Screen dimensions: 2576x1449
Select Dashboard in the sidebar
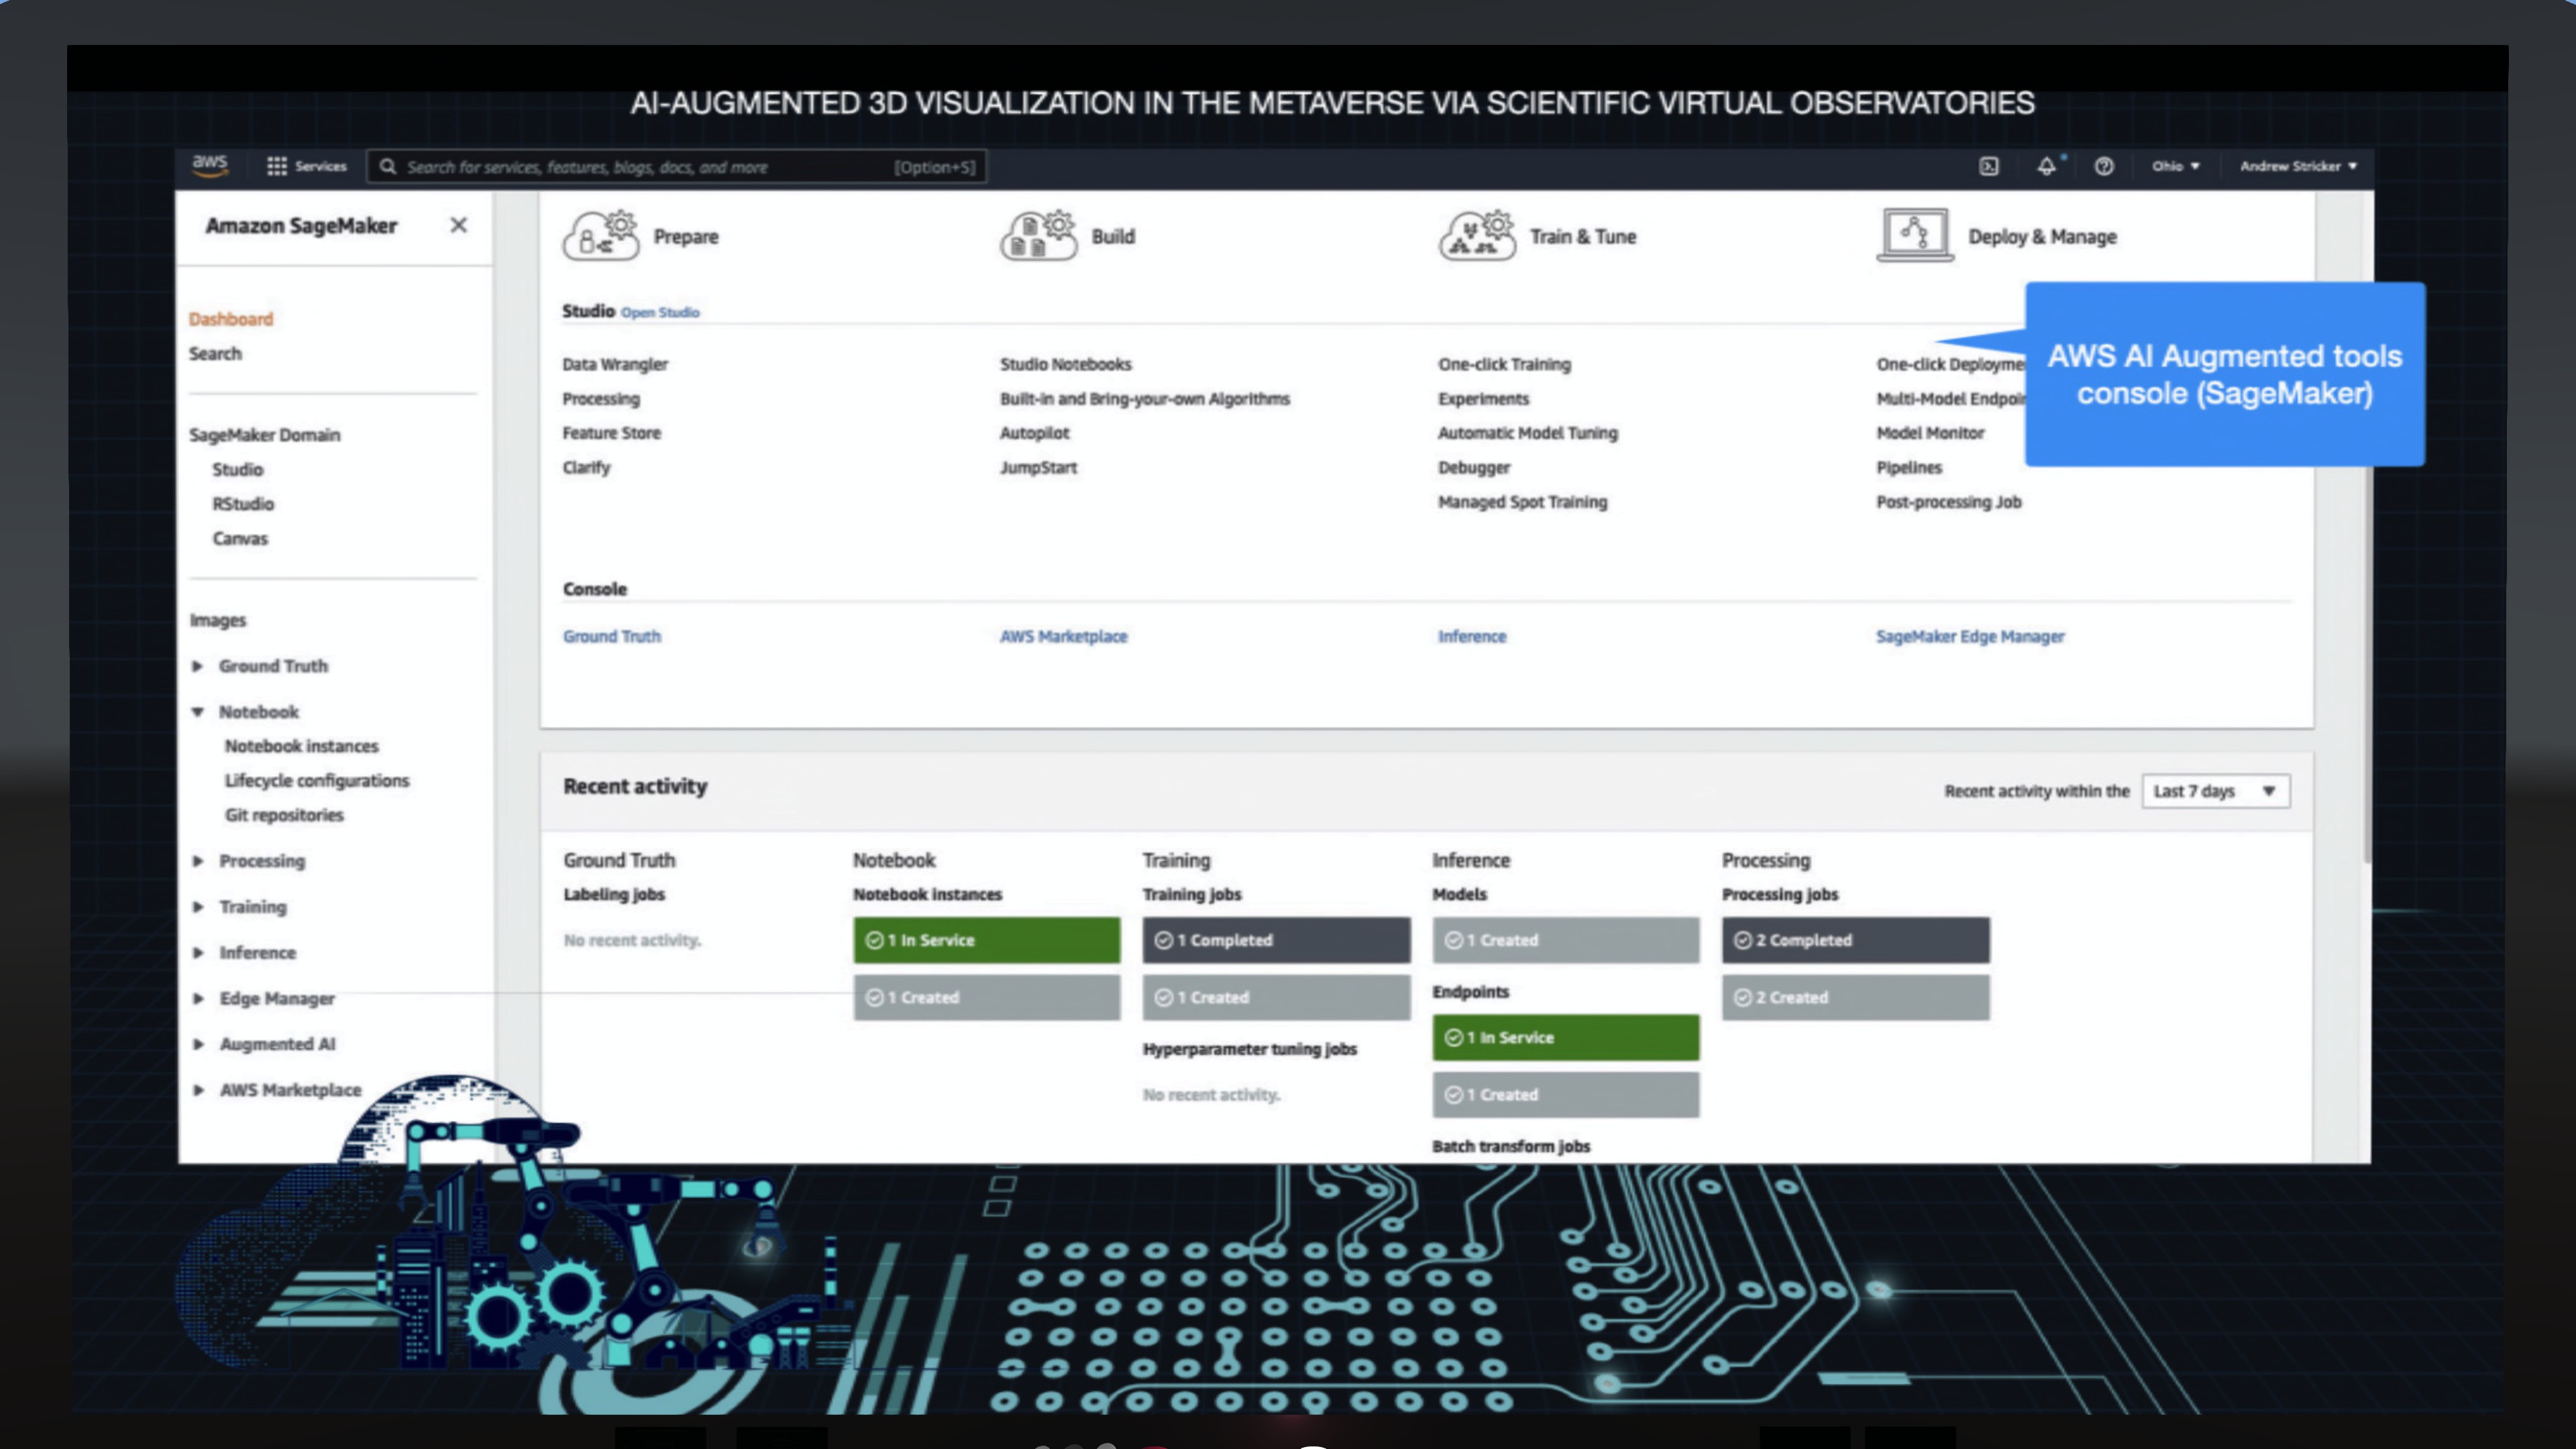230,319
